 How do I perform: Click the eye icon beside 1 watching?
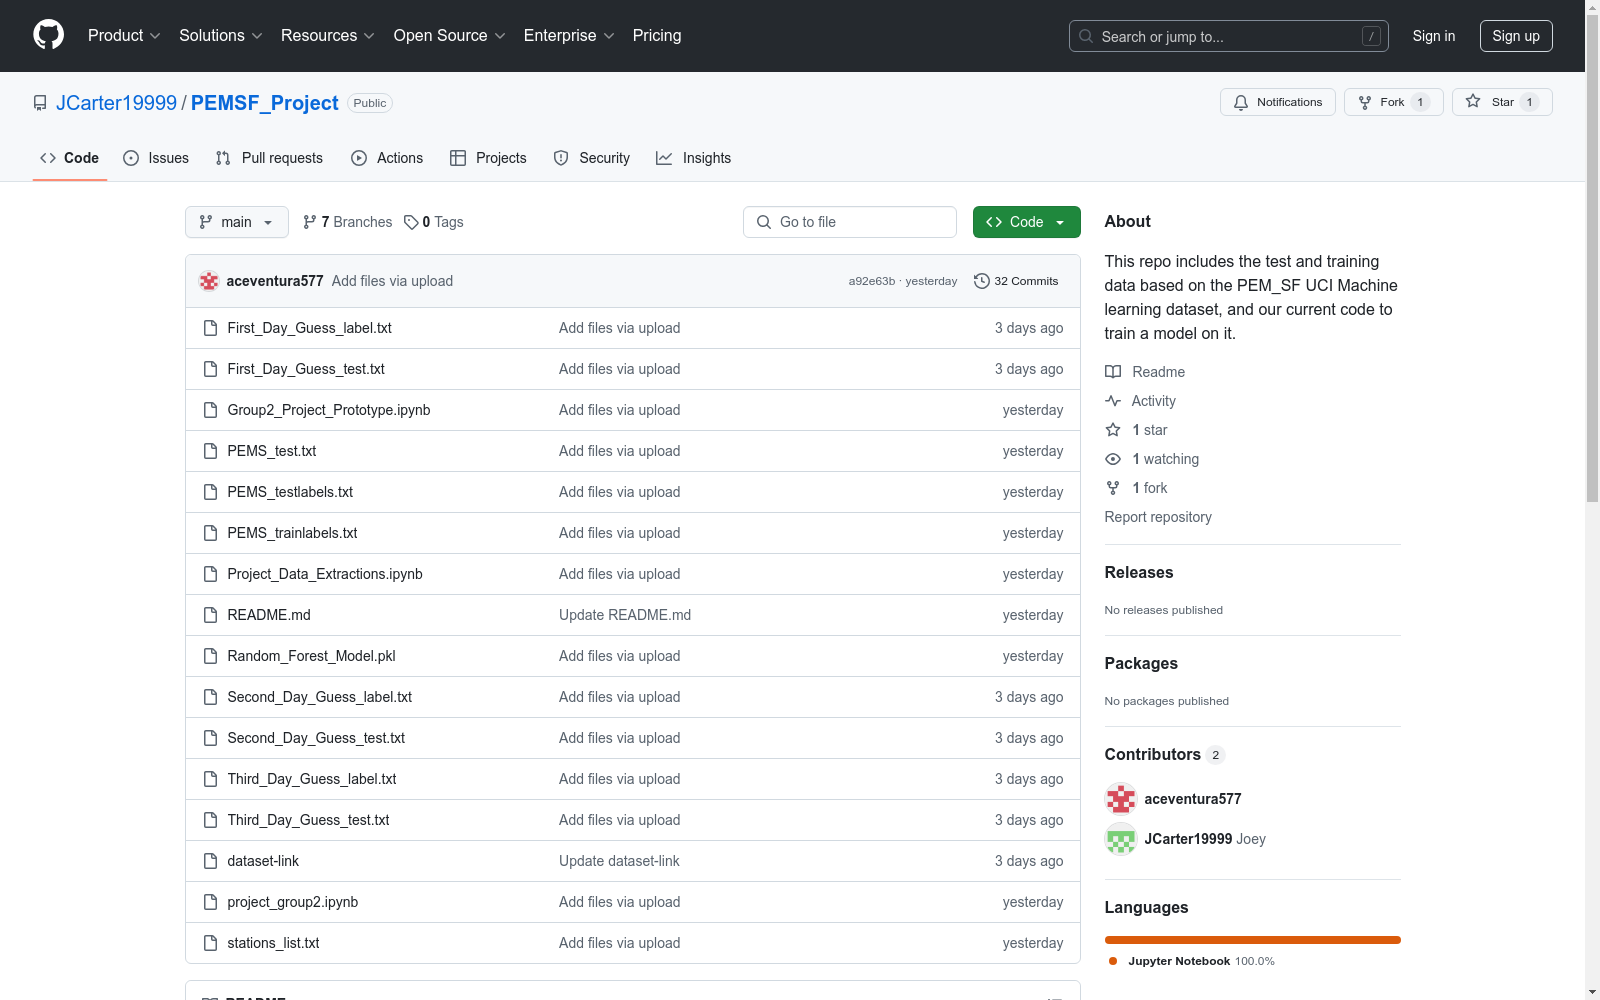tap(1113, 459)
